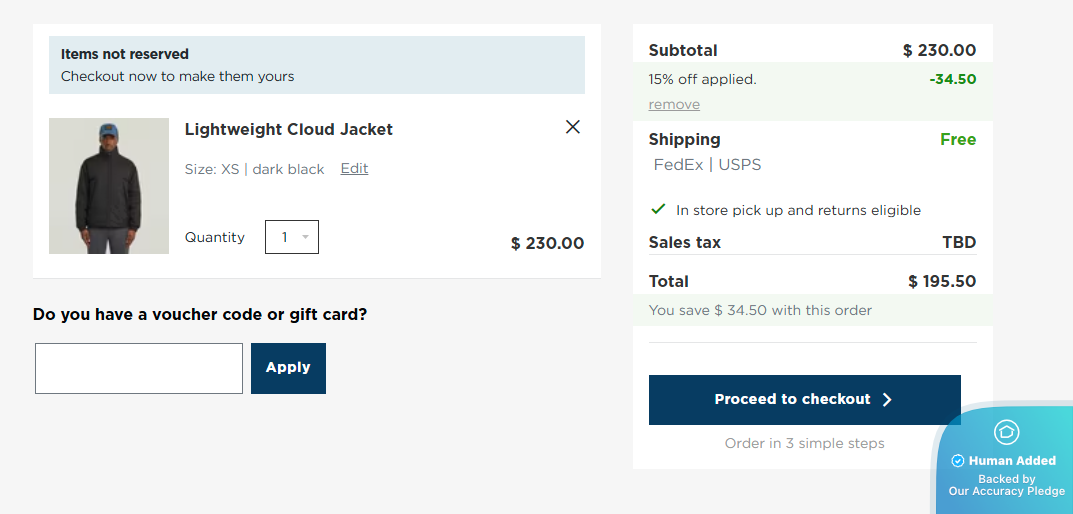Open the Quantity dropdown
The width and height of the screenshot is (1073, 514).
(x=292, y=237)
